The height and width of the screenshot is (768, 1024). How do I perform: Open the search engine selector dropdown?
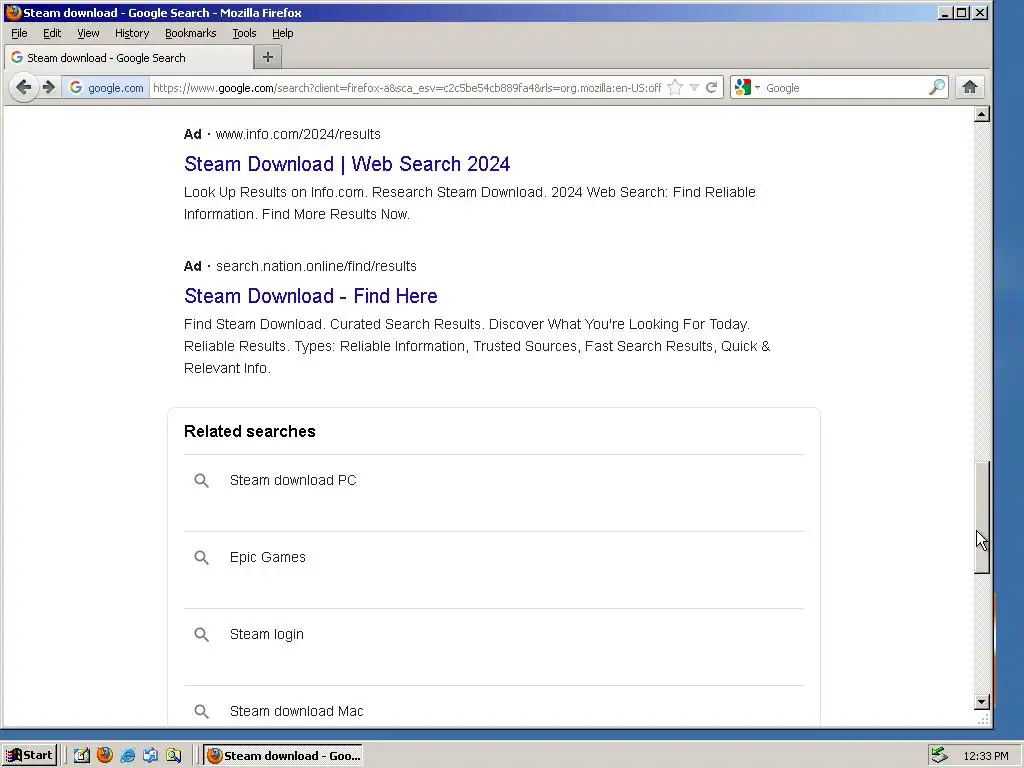tap(747, 88)
